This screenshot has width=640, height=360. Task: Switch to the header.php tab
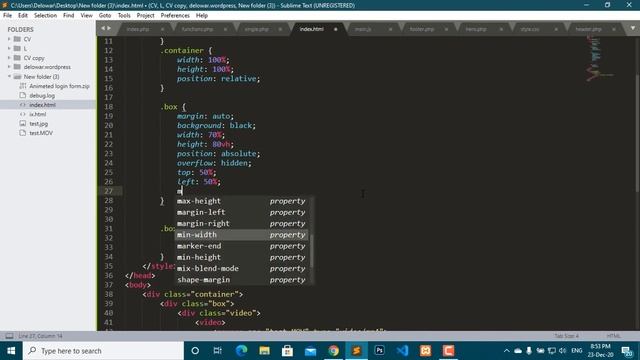click(x=589, y=29)
